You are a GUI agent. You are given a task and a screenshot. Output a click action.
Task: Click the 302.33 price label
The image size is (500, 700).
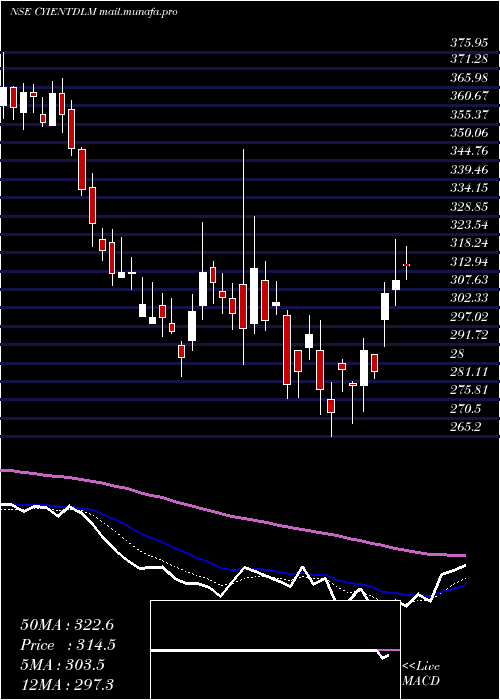point(469,298)
